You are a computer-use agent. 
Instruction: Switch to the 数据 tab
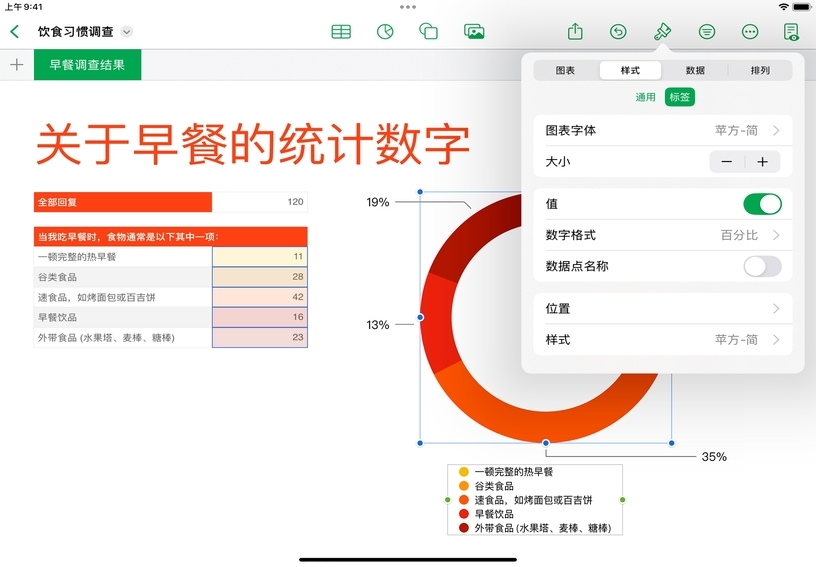(695, 71)
